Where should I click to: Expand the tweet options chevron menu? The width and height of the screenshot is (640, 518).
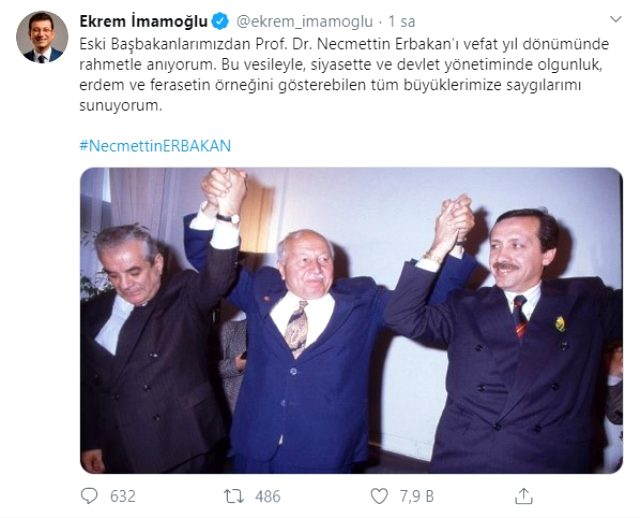(616, 19)
